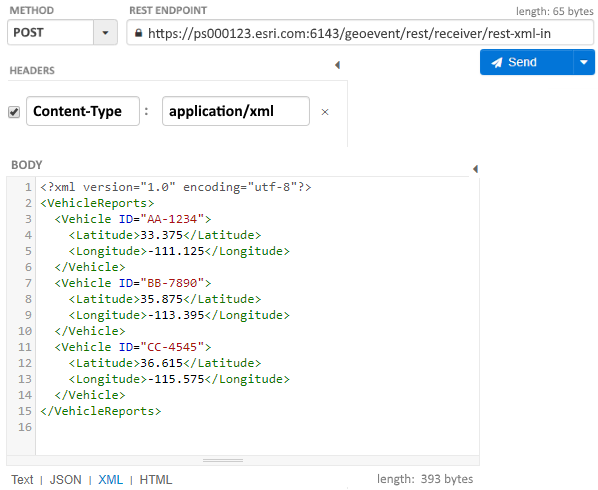This screenshot has width=598, height=490.
Task: Edit the Content-Type header name field
Action: pyautogui.click(x=83, y=111)
